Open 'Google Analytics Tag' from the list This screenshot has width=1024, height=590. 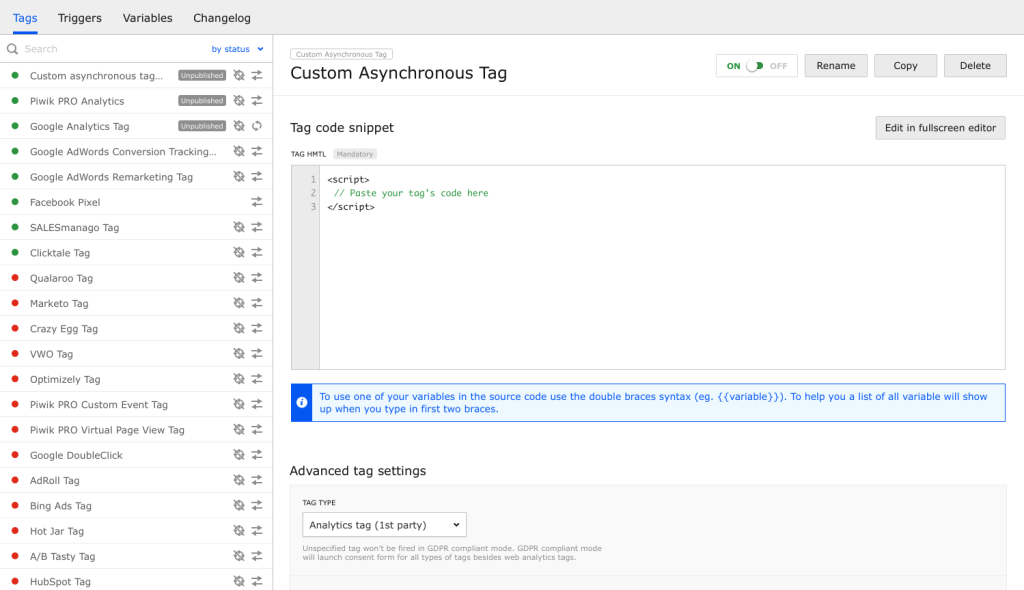(x=80, y=126)
